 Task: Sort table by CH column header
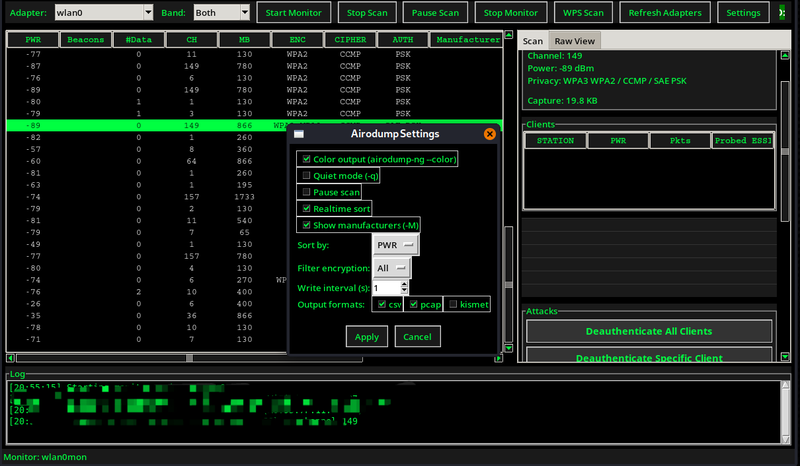pos(192,39)
